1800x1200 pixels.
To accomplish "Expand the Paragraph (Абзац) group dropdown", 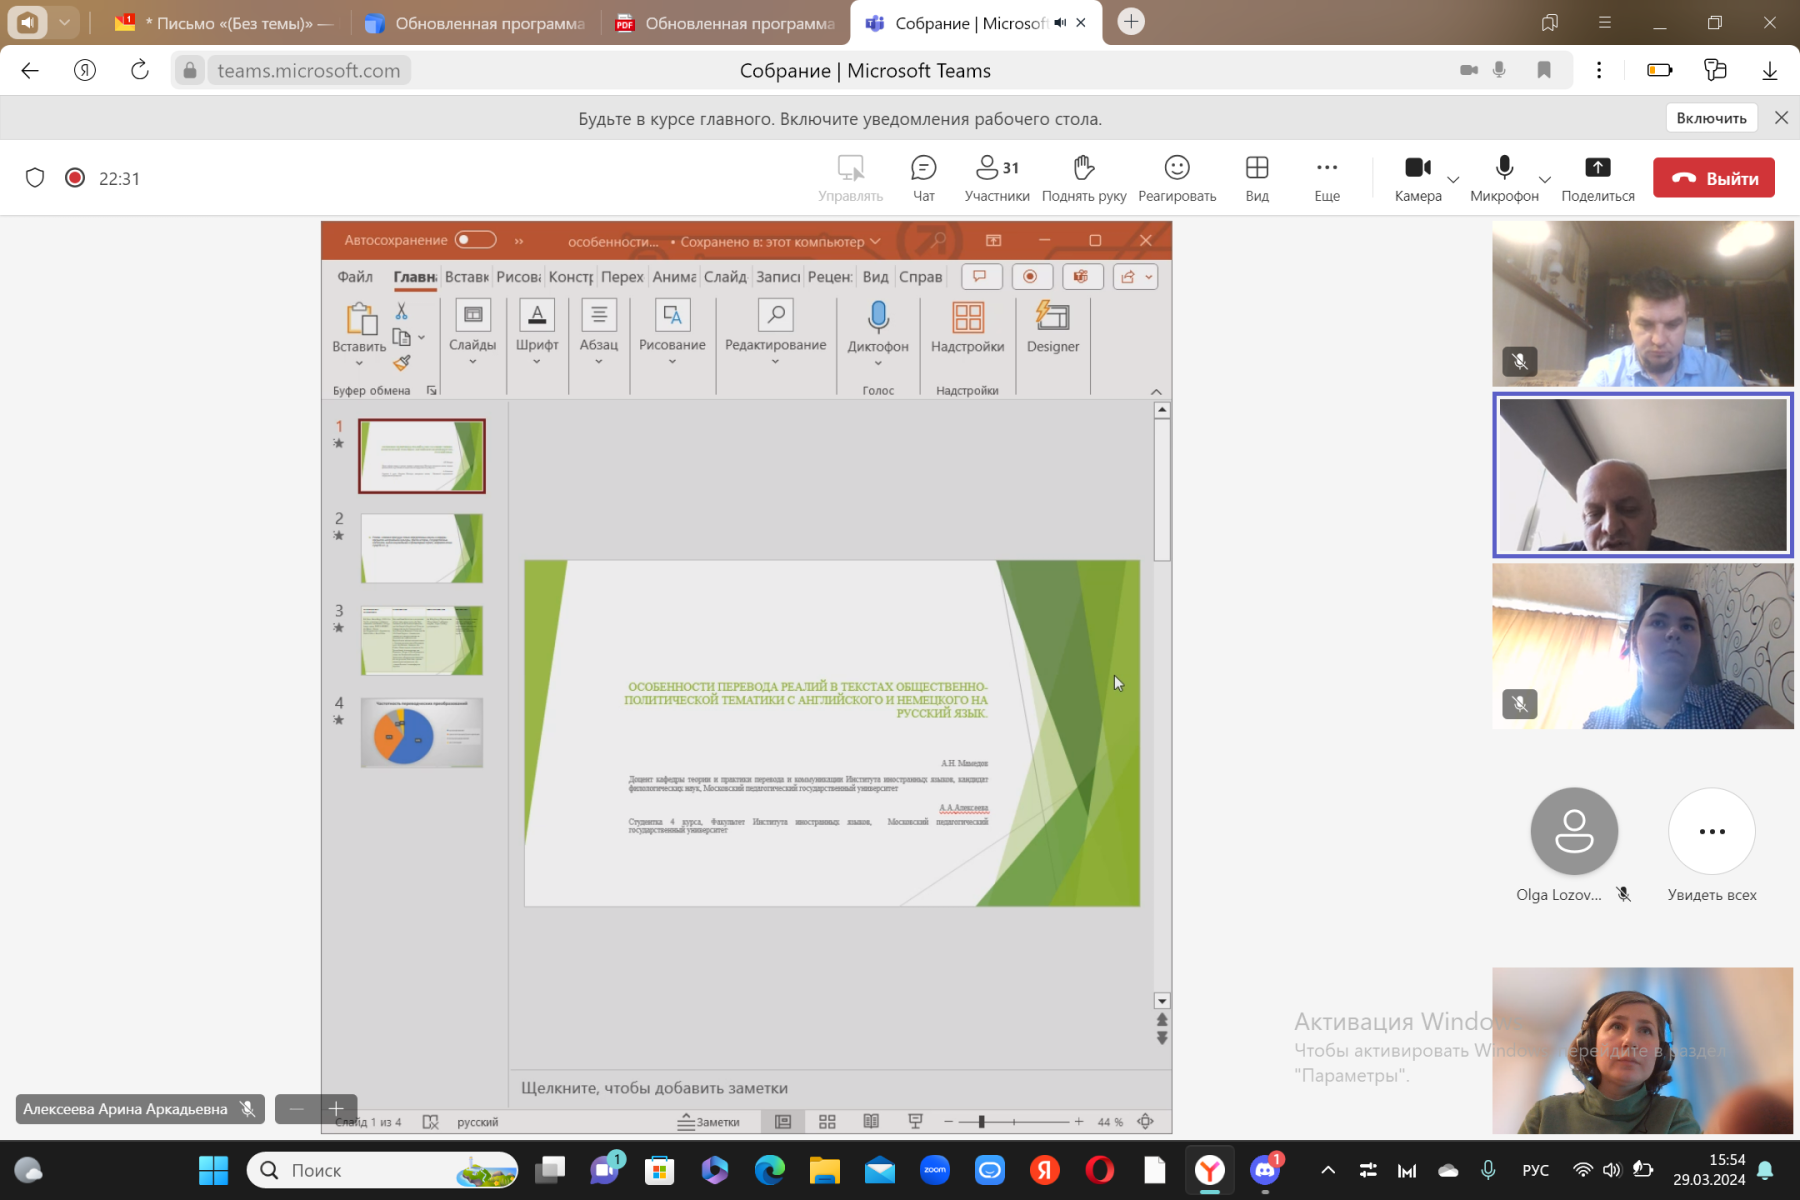I will [x=599, y=361].
